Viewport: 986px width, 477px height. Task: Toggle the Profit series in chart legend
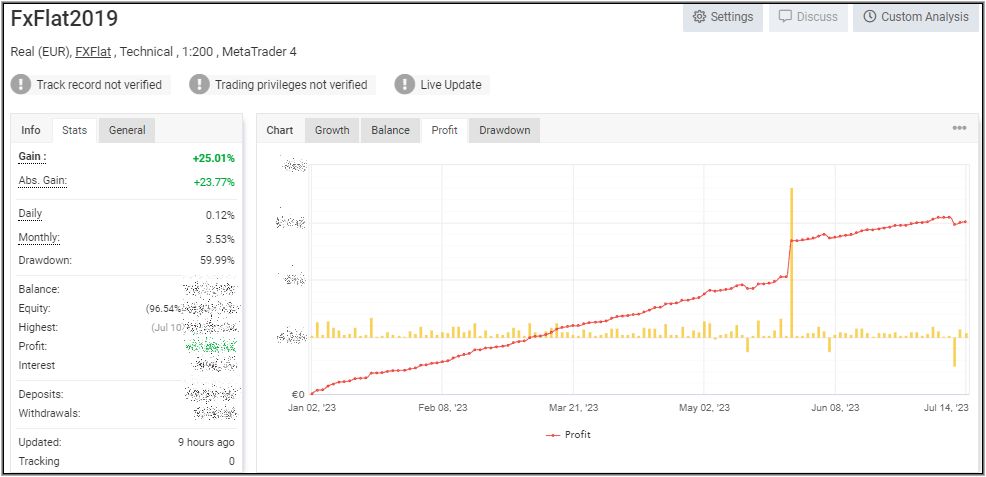tap(568, 435)
